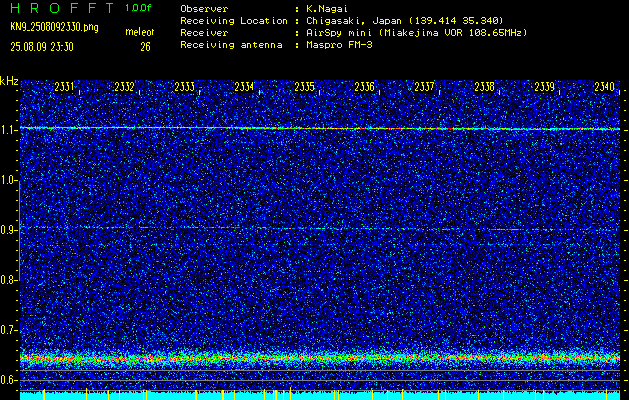The height and width of the screenshot is (400, 629).
Task: Click the Observer label
Action: (x=204, y=9)
